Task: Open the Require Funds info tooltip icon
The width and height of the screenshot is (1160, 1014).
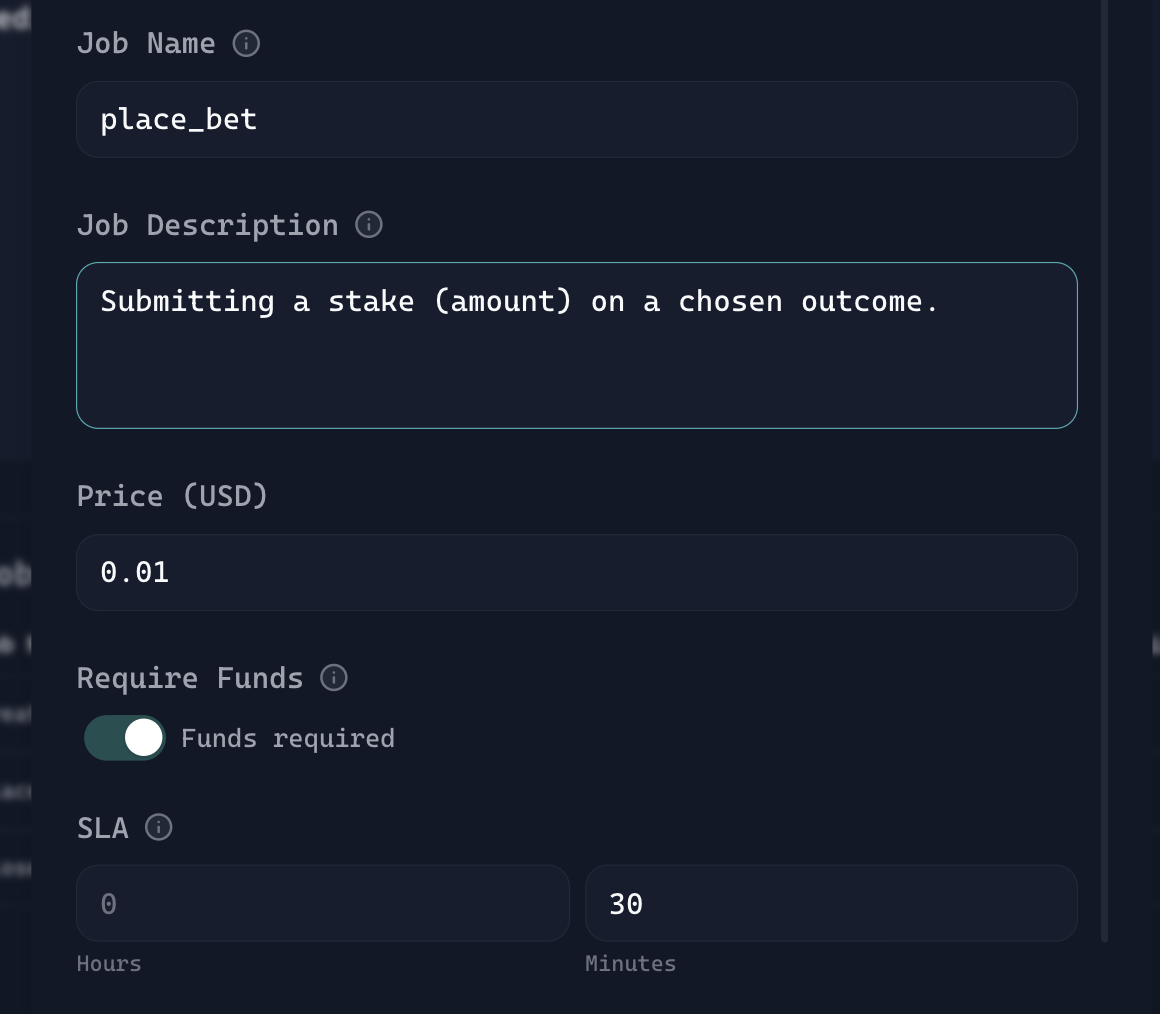Action: click(x=334, y=678)
